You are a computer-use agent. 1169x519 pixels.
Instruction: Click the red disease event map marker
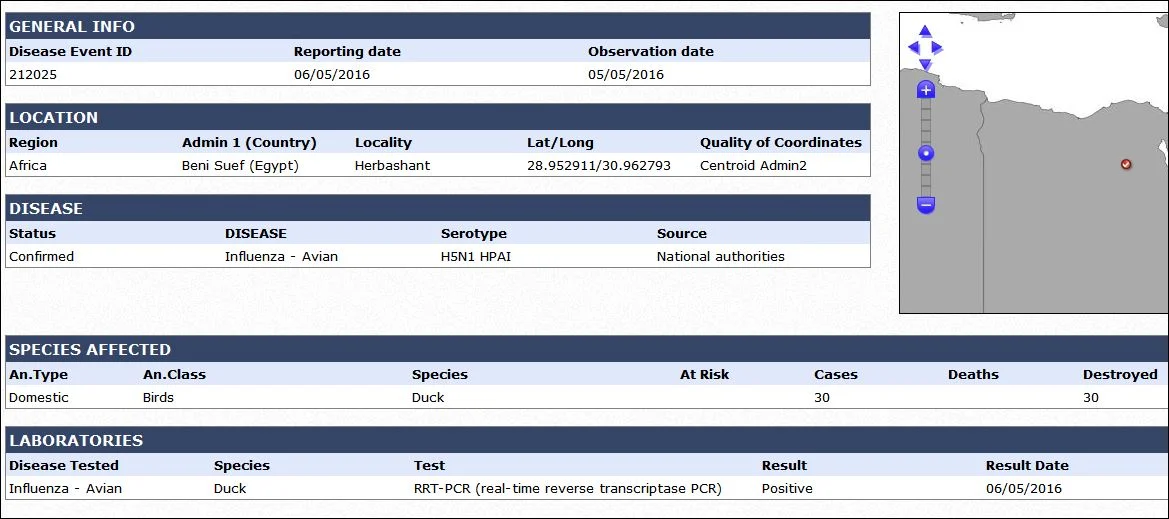pyautogui.click(x=1126, y=164)
